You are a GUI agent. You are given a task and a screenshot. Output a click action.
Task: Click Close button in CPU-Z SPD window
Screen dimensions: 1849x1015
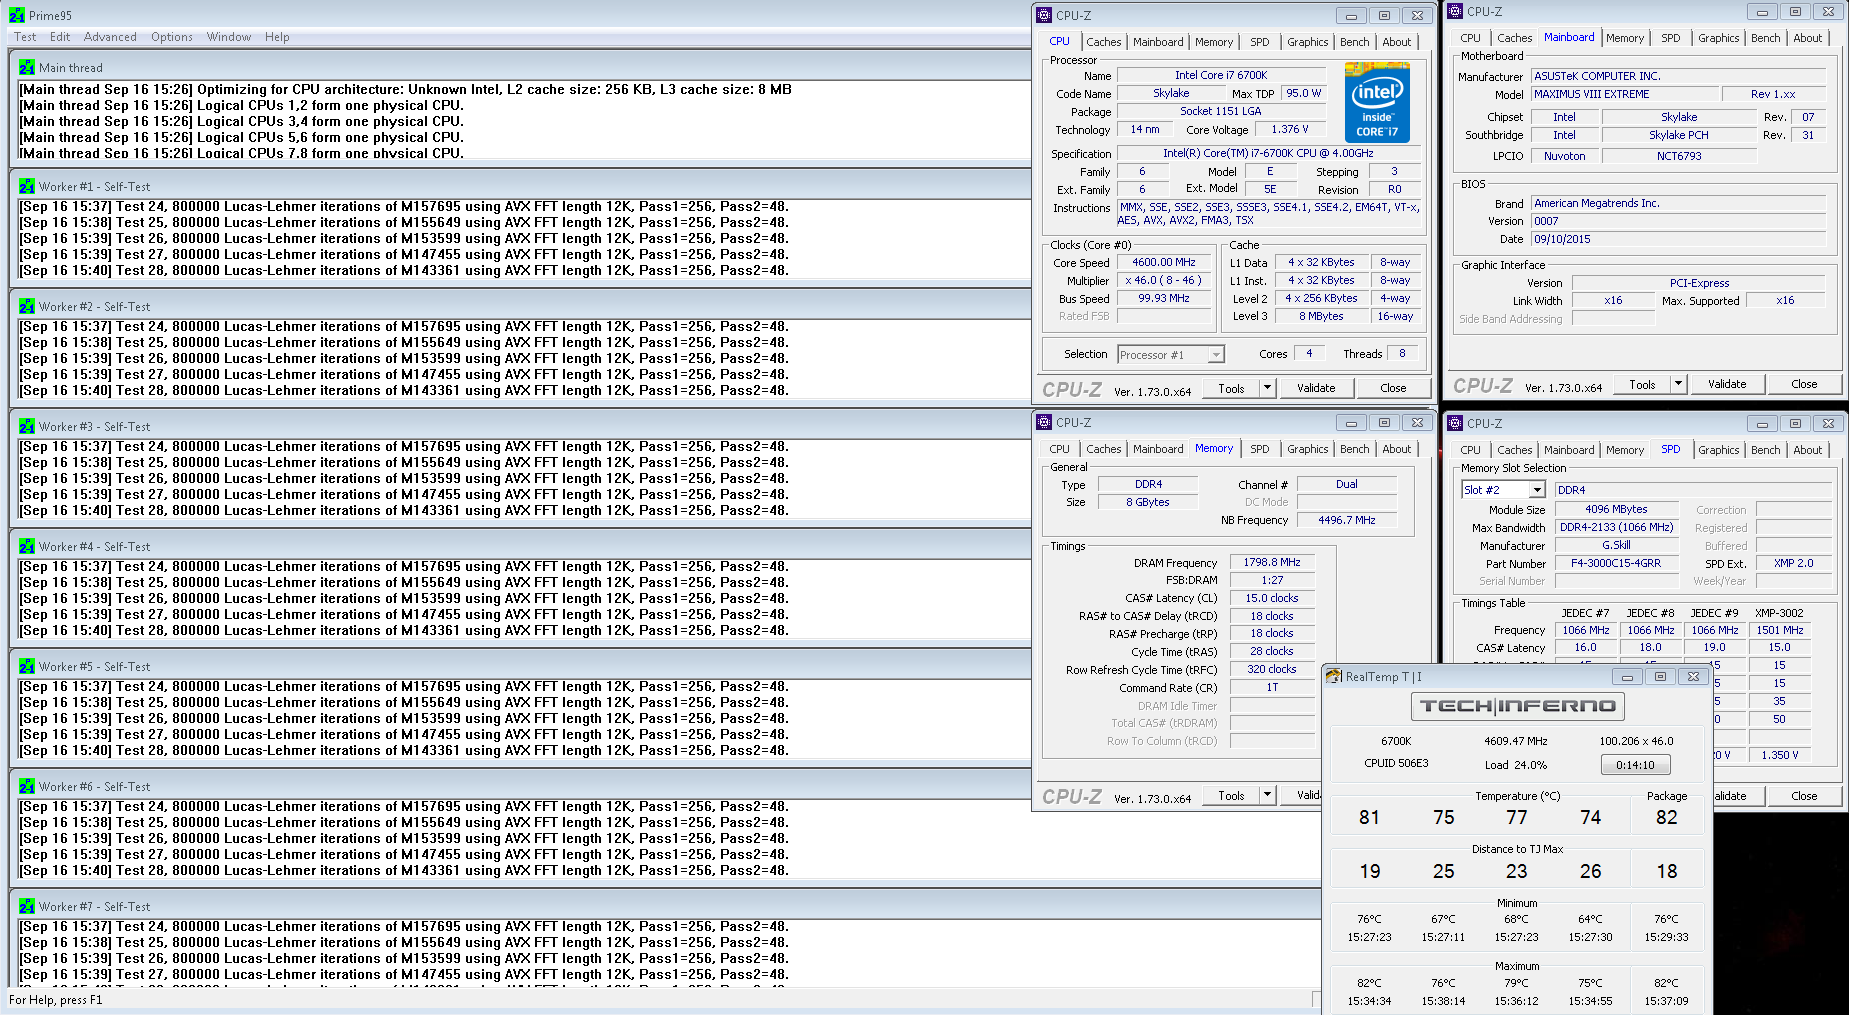(1804, 796)
